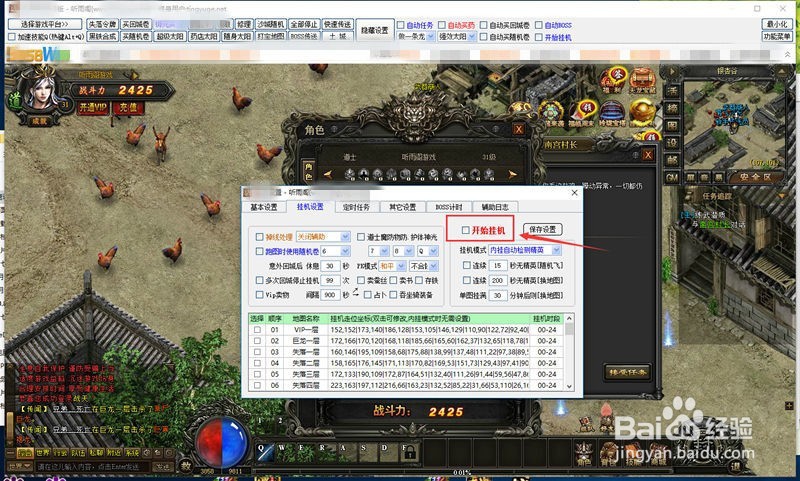
Task: Switch to the 辅助日志 tab
Action: (495, 207)
